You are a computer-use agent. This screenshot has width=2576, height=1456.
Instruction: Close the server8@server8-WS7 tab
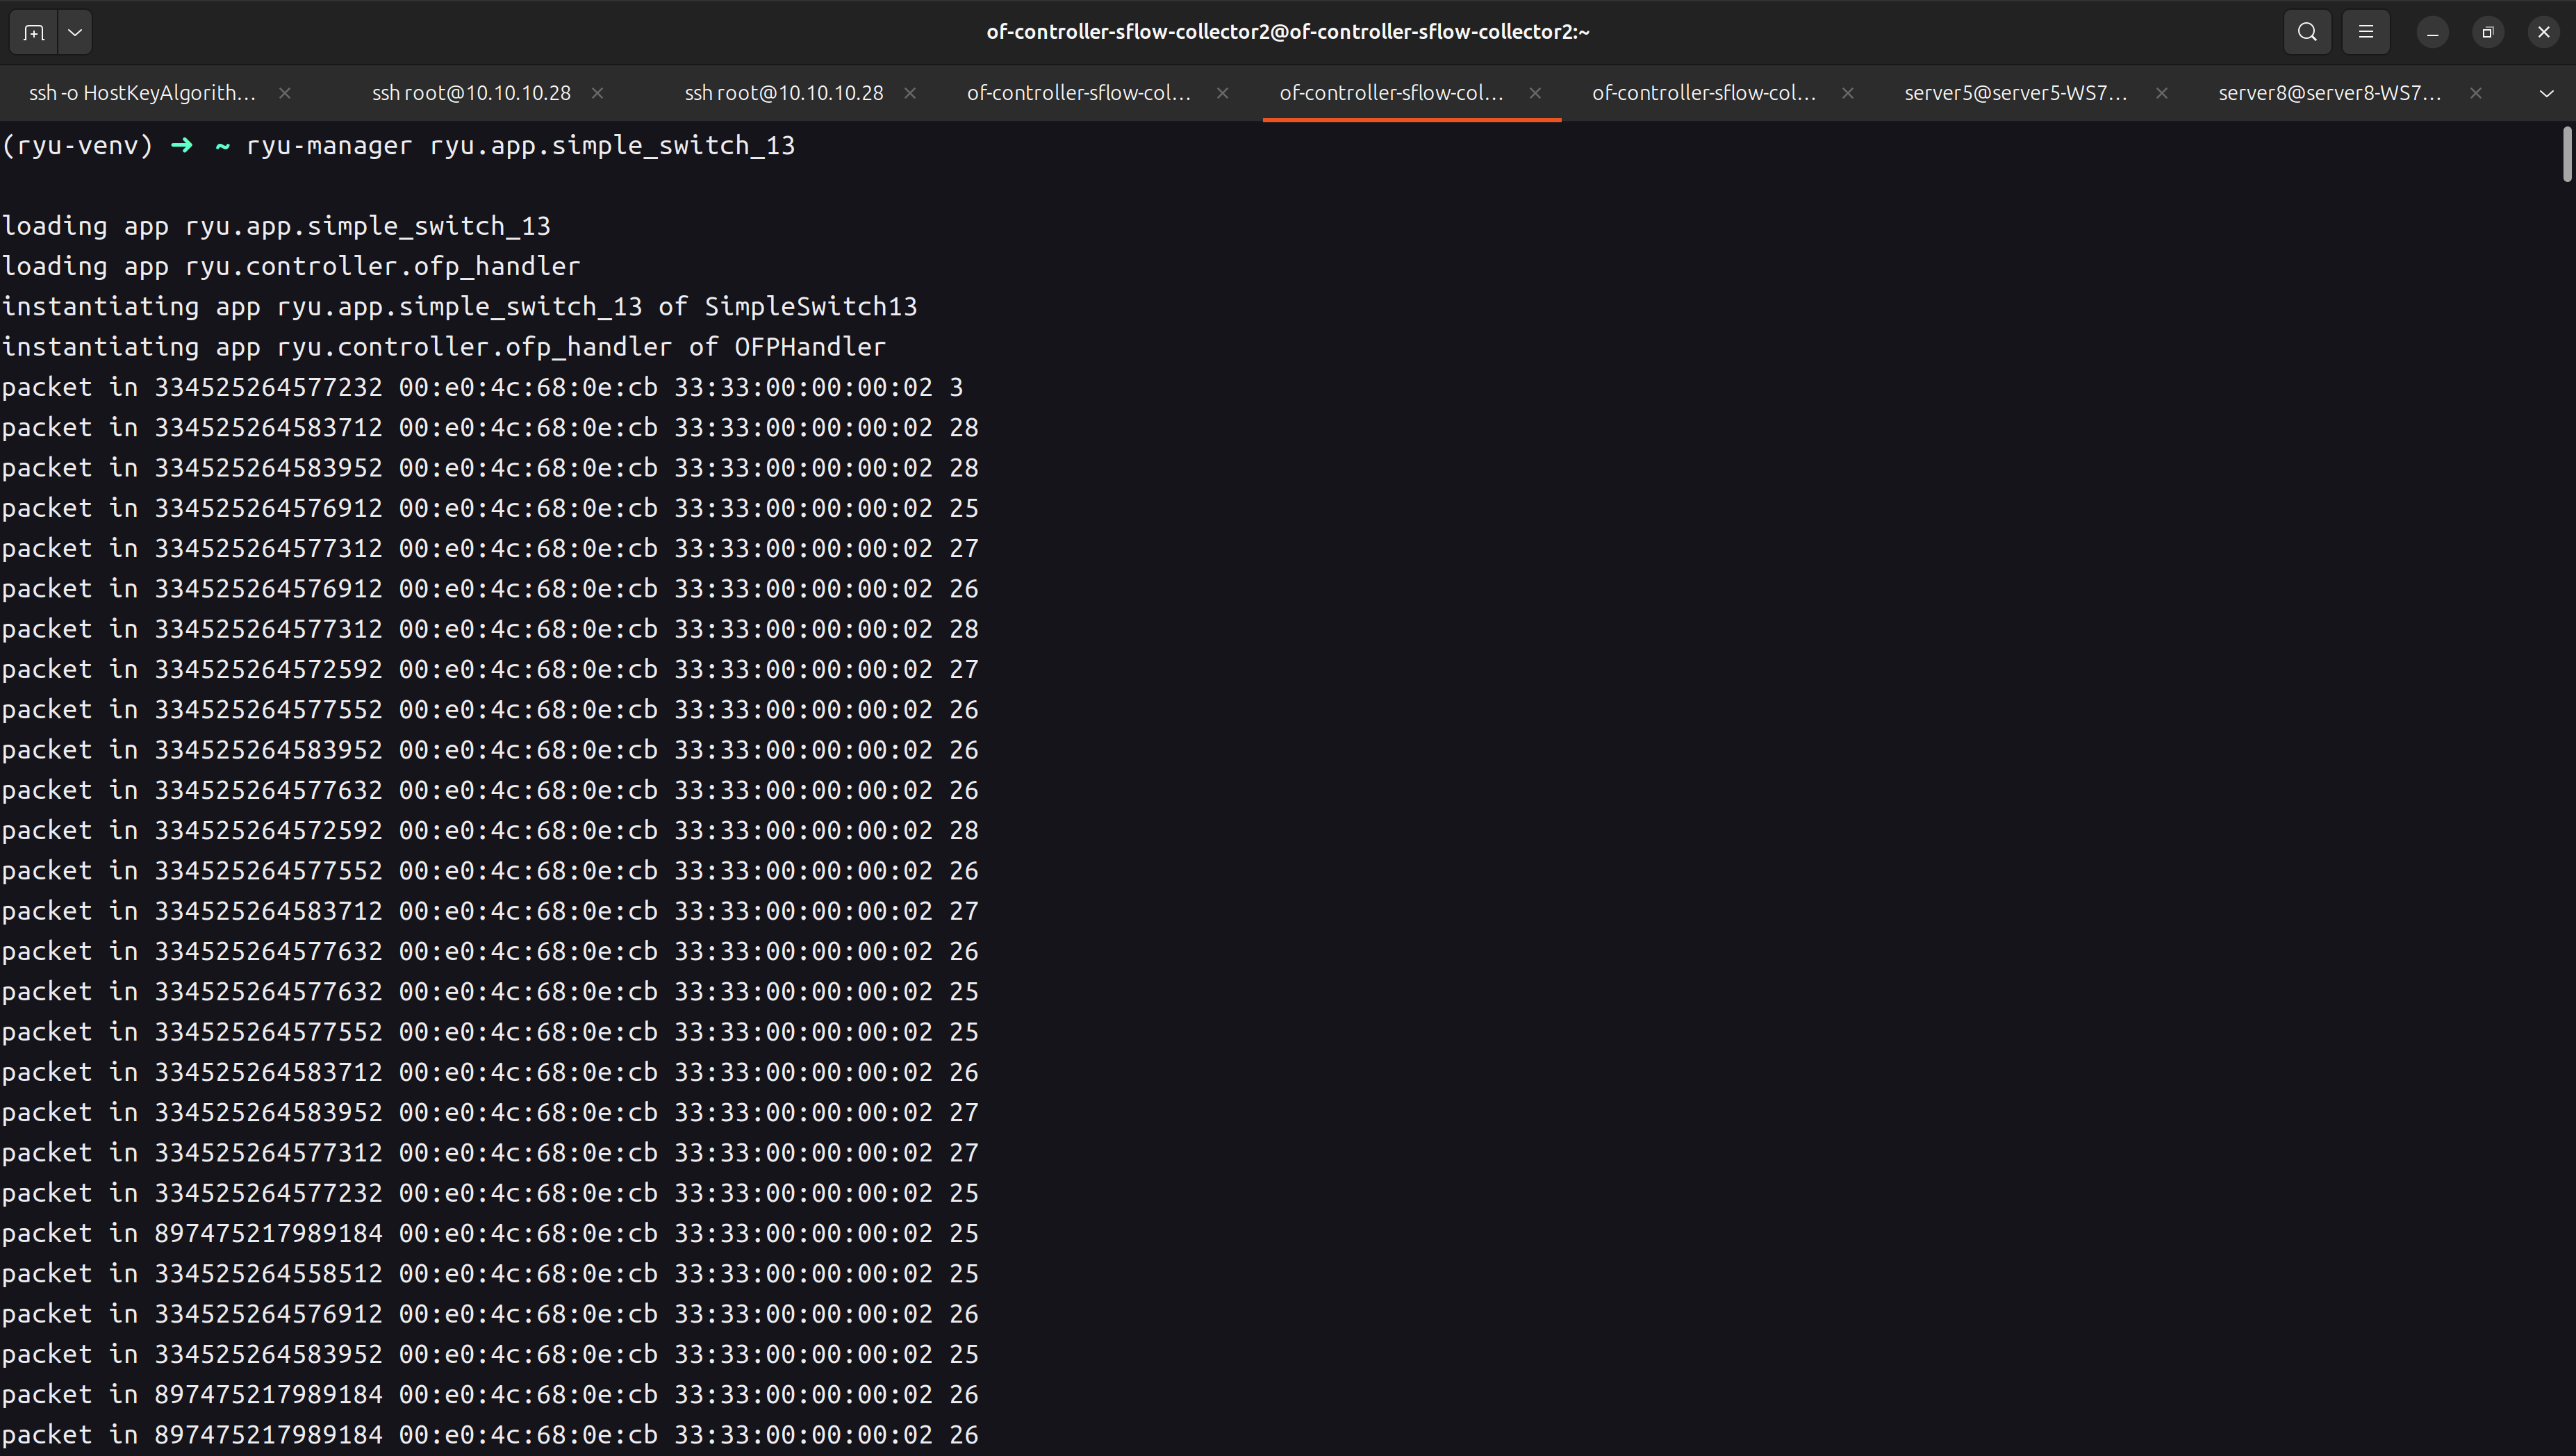click(2475, 93)
